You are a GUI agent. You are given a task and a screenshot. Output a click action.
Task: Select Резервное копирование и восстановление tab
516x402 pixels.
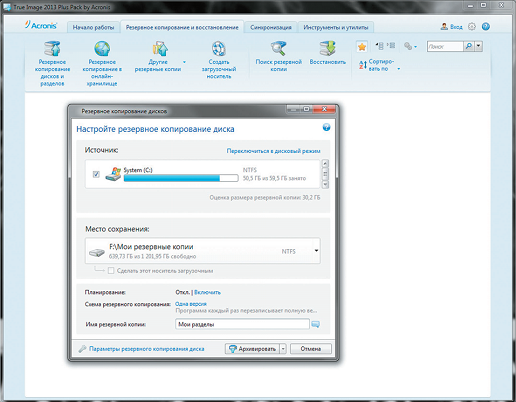[182, 27]
